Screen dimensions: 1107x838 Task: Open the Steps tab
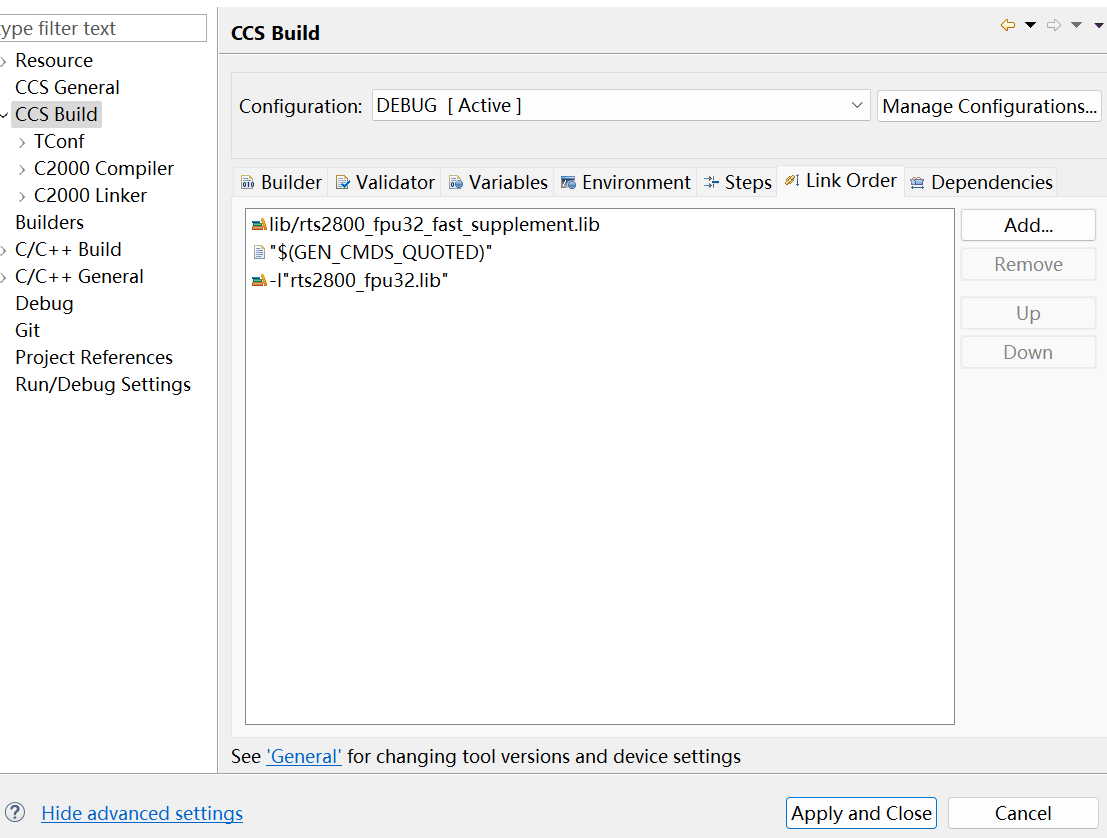click(x=738, y=182)
